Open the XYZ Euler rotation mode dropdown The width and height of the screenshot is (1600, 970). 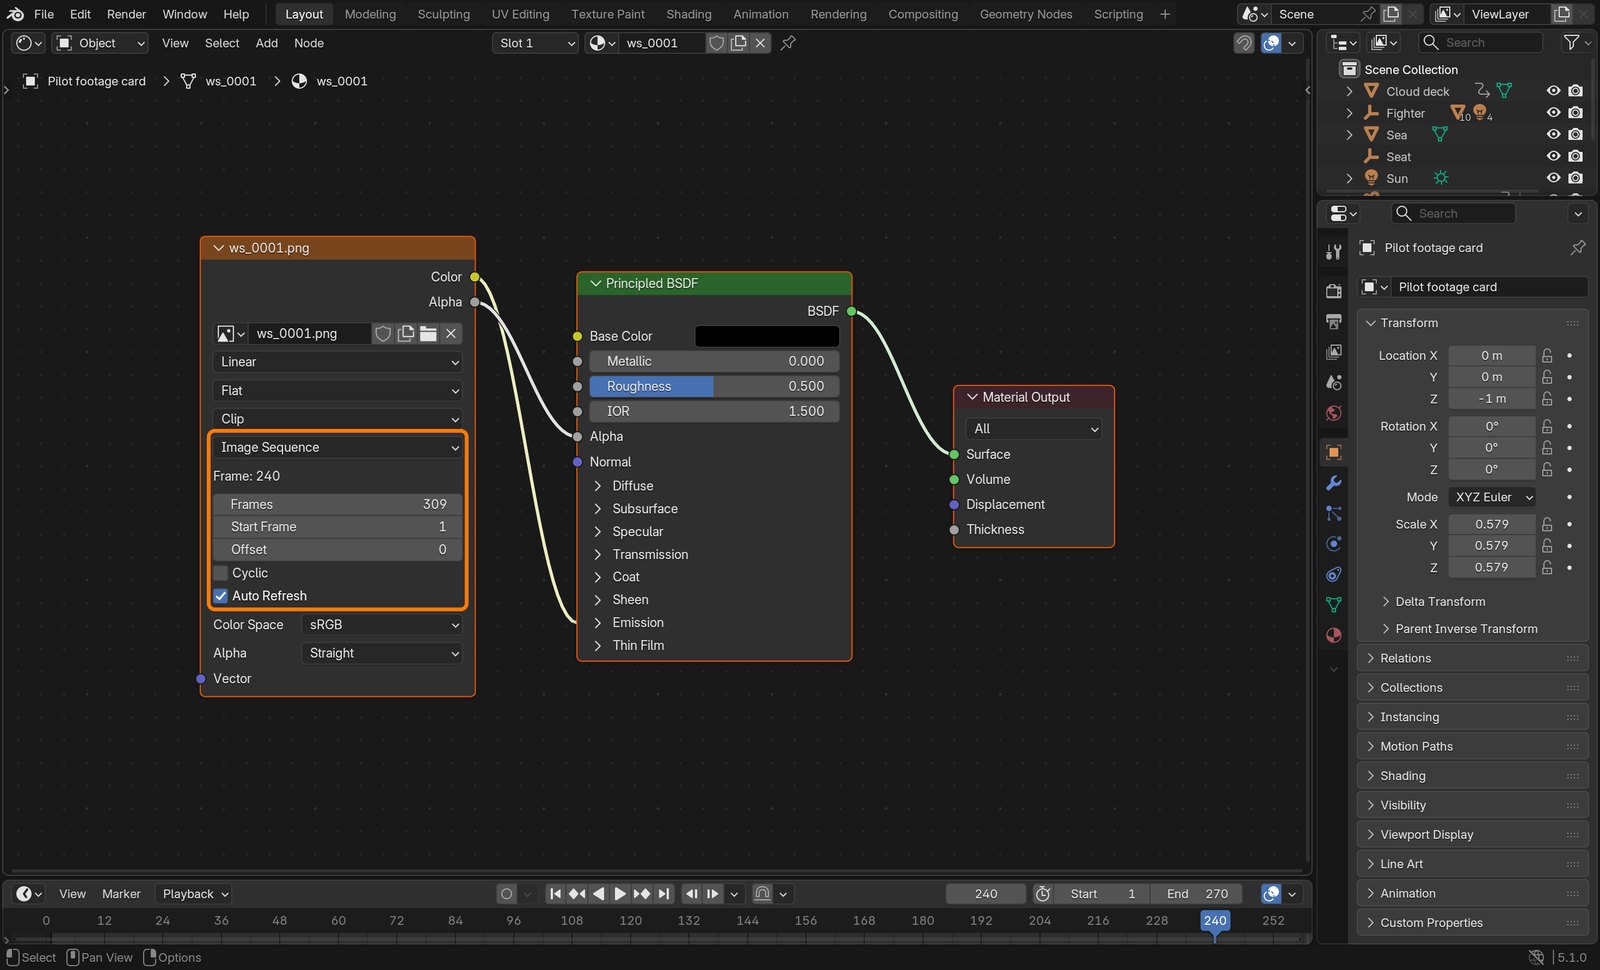point(1493,497)
